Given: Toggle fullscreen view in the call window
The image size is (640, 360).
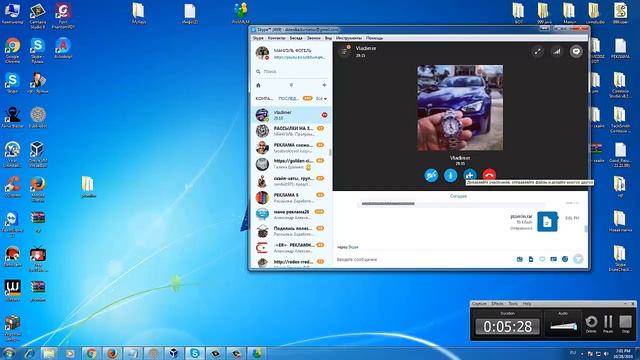Looking at the screenshot, I should point(538,51).
